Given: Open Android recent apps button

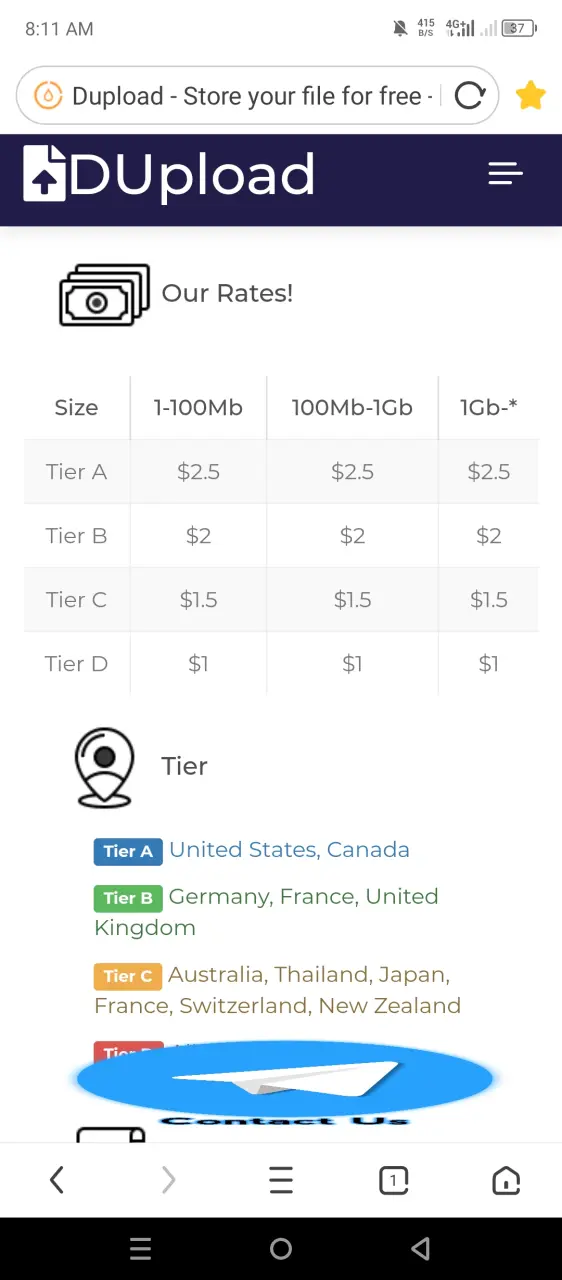Looking at the screenshot, I should pos(141,1248).
